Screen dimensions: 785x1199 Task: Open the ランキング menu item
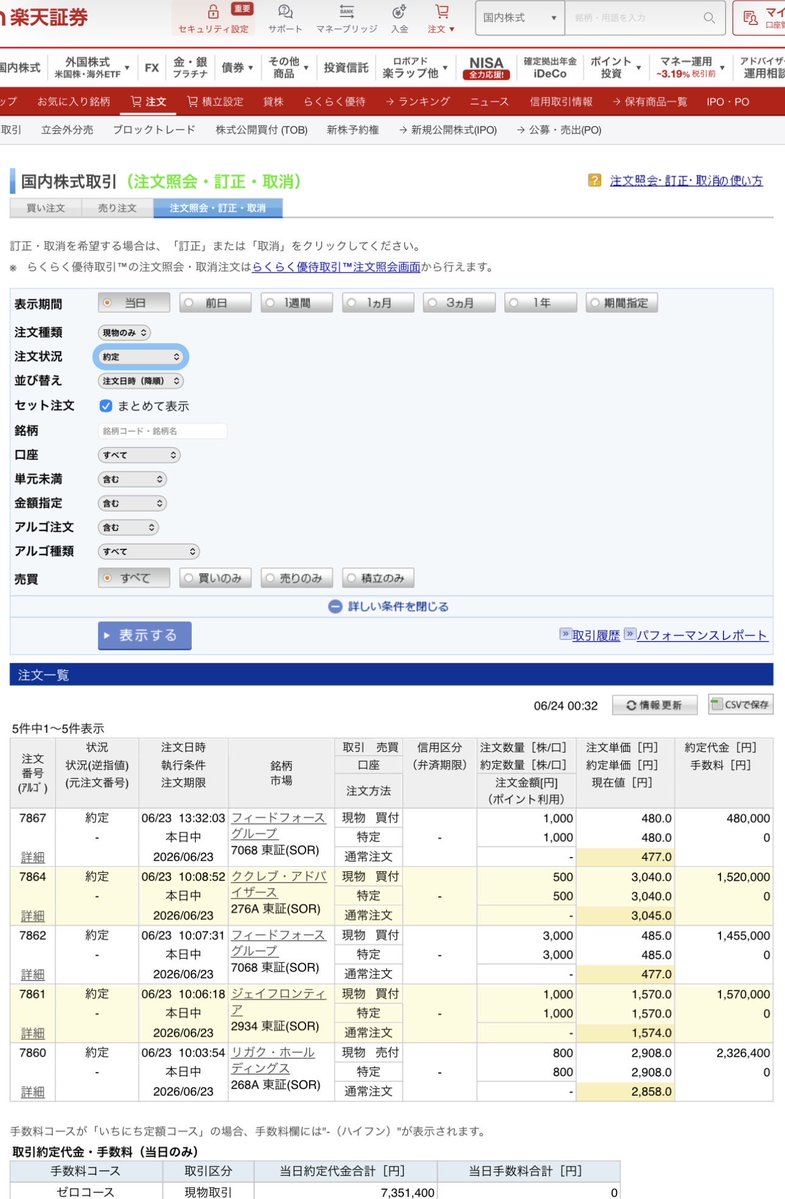tap(417, 102)
